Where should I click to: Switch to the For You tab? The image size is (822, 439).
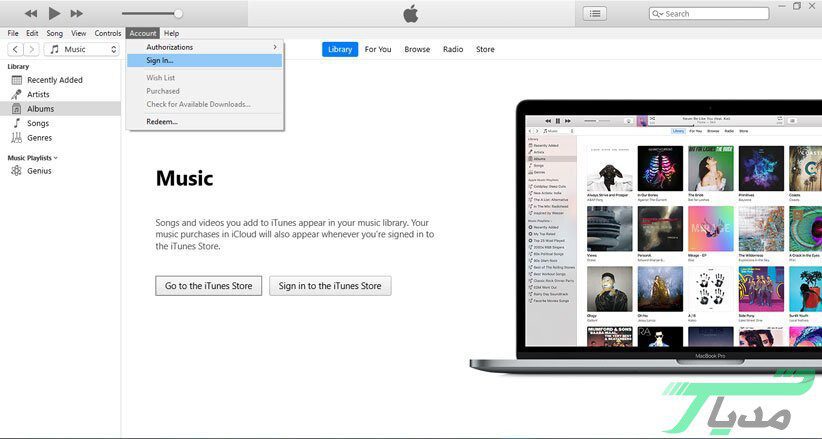(x=378, y=49)
